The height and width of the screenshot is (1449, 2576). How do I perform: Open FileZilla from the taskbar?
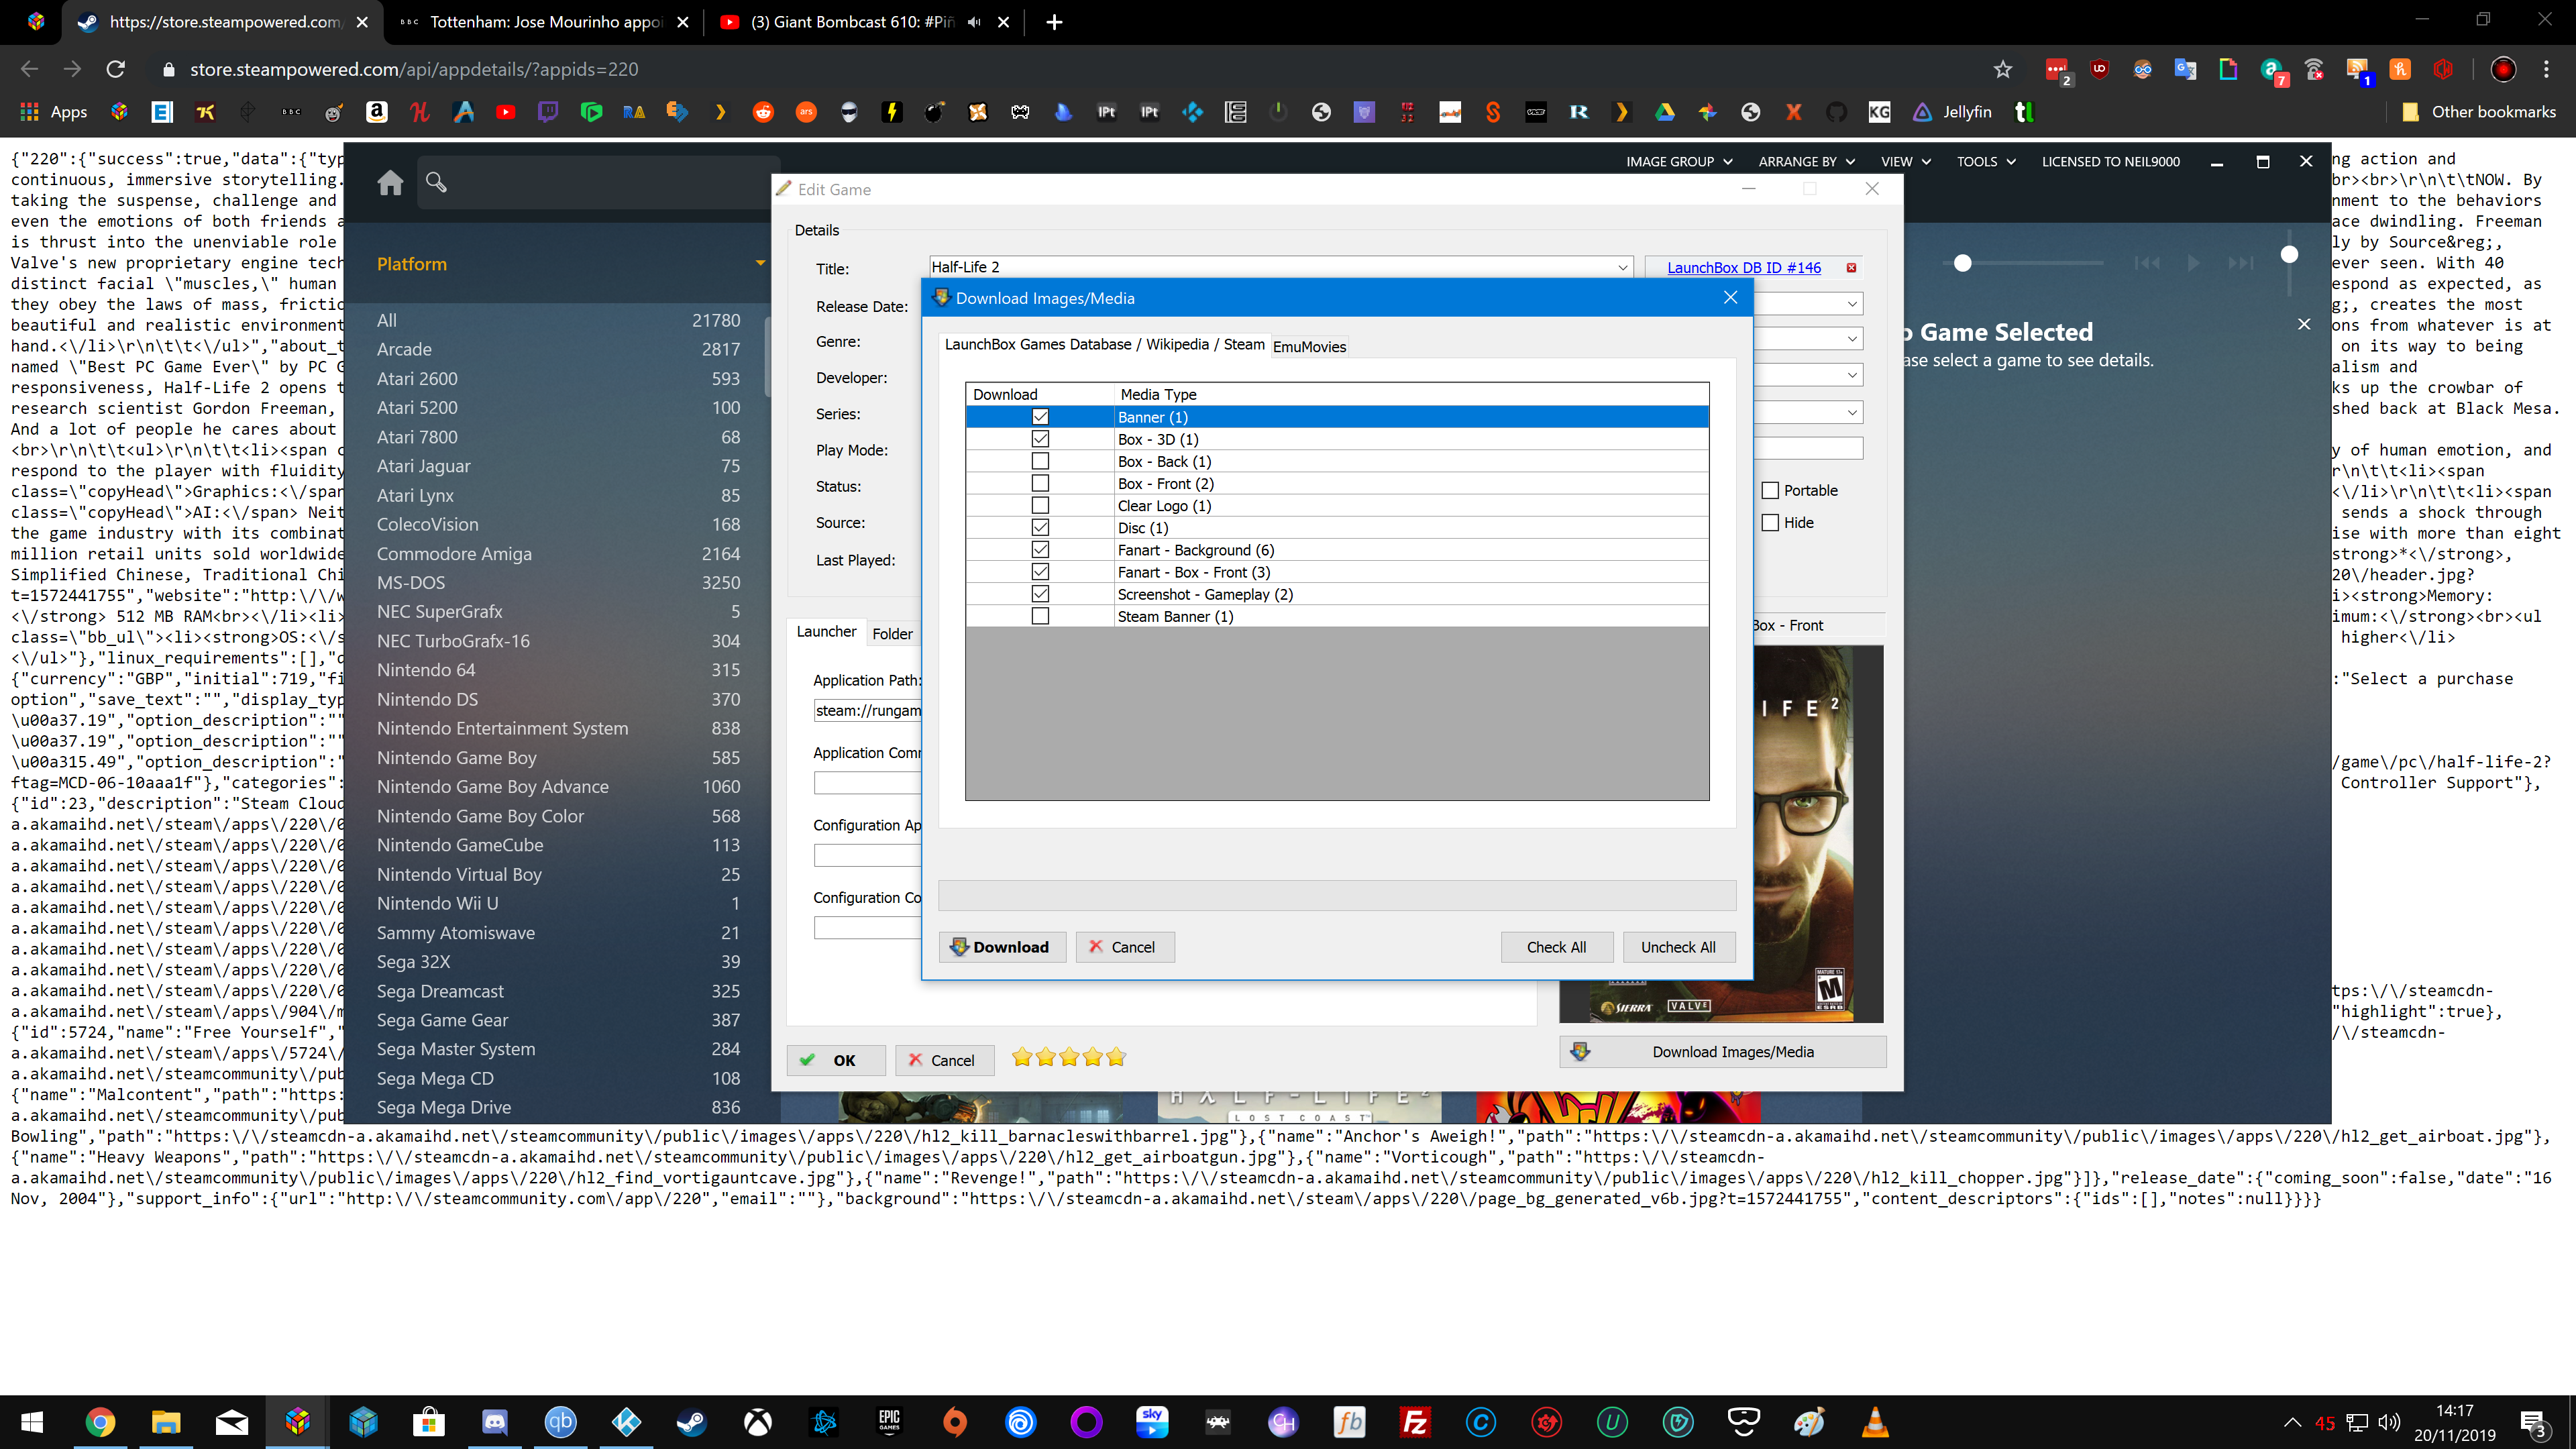coord(1415,1421)
